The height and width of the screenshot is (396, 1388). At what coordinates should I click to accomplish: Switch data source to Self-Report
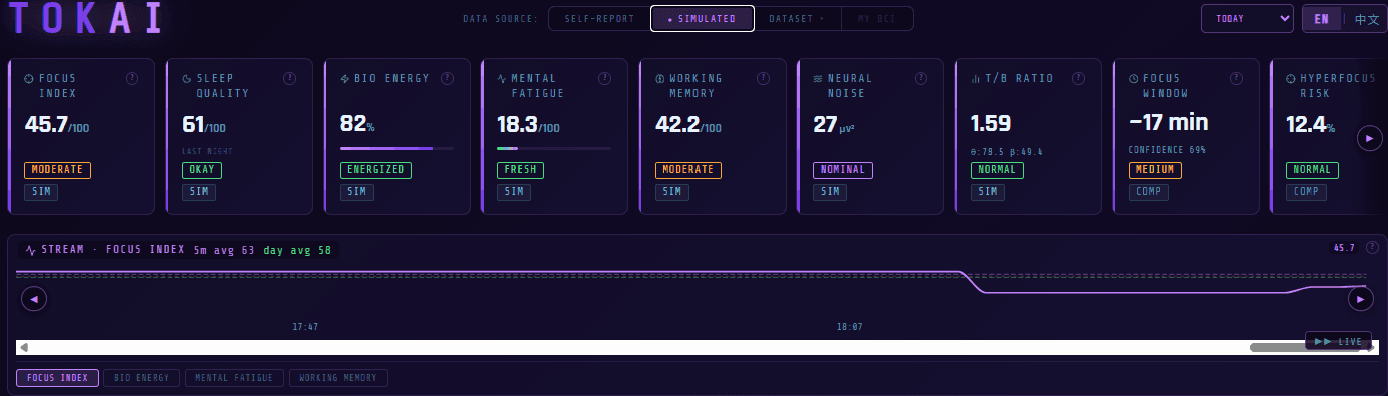[599, 19]
